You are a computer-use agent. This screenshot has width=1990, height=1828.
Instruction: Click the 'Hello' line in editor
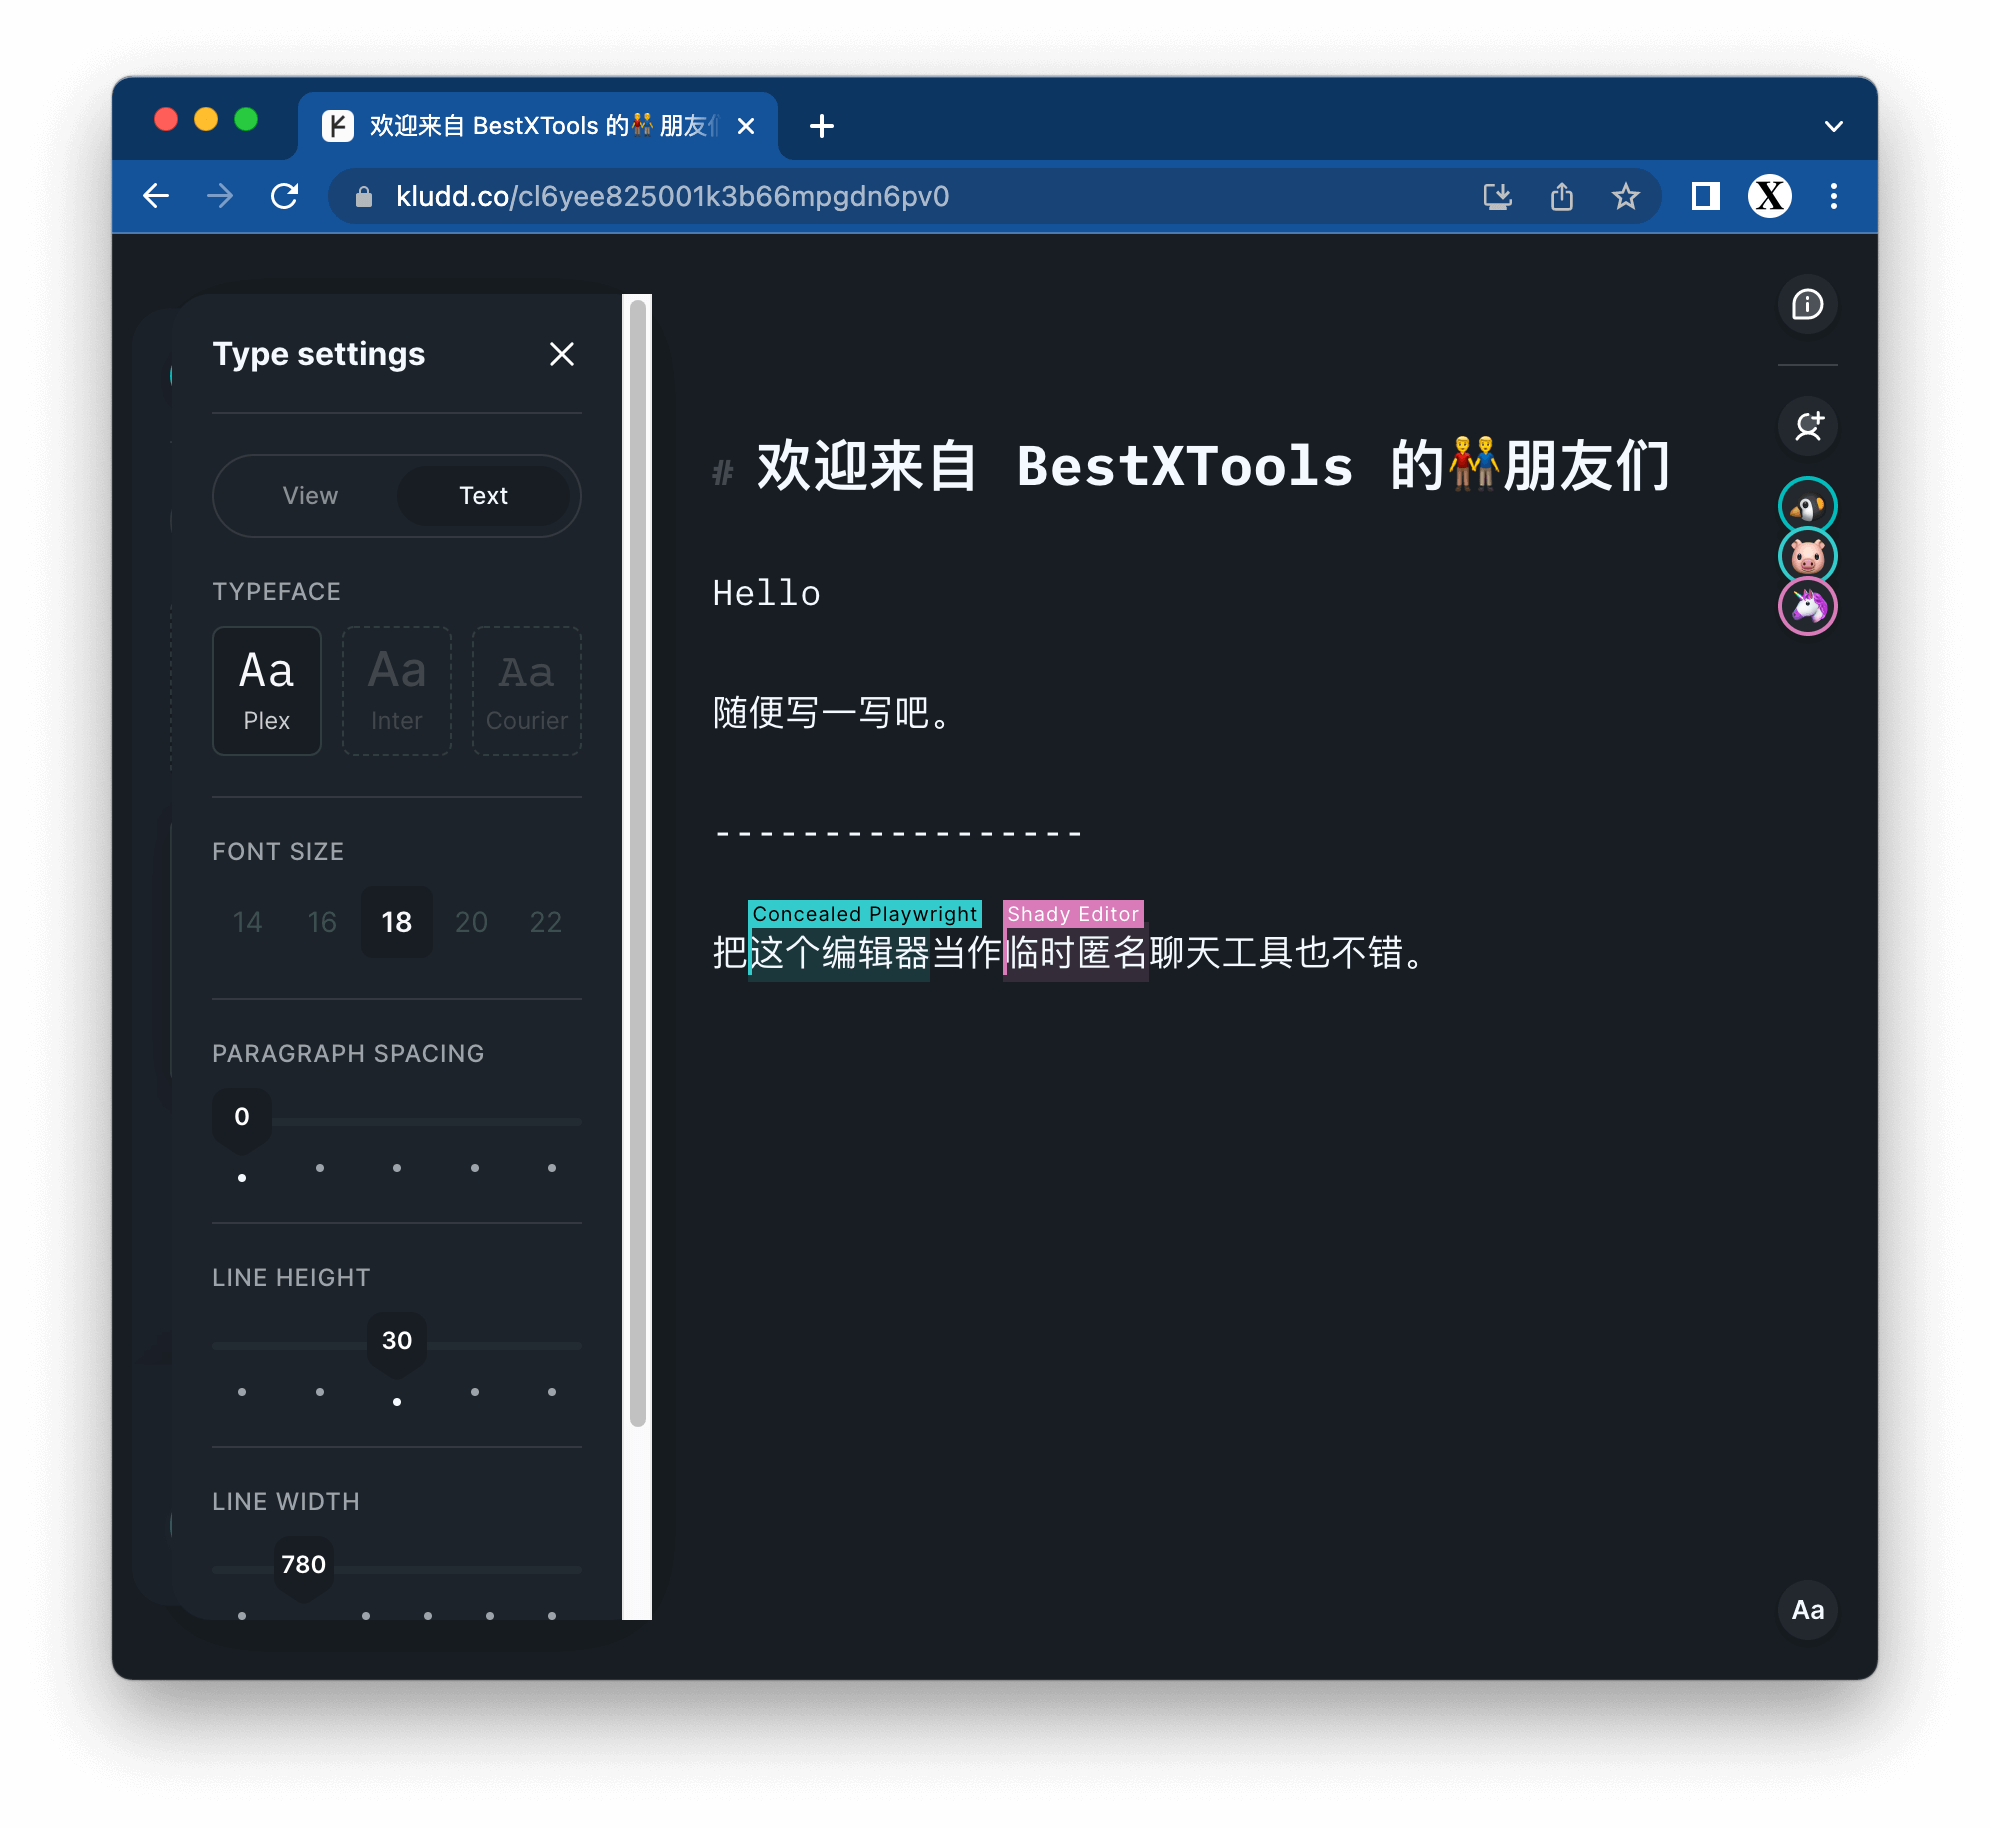click(766, 593)
